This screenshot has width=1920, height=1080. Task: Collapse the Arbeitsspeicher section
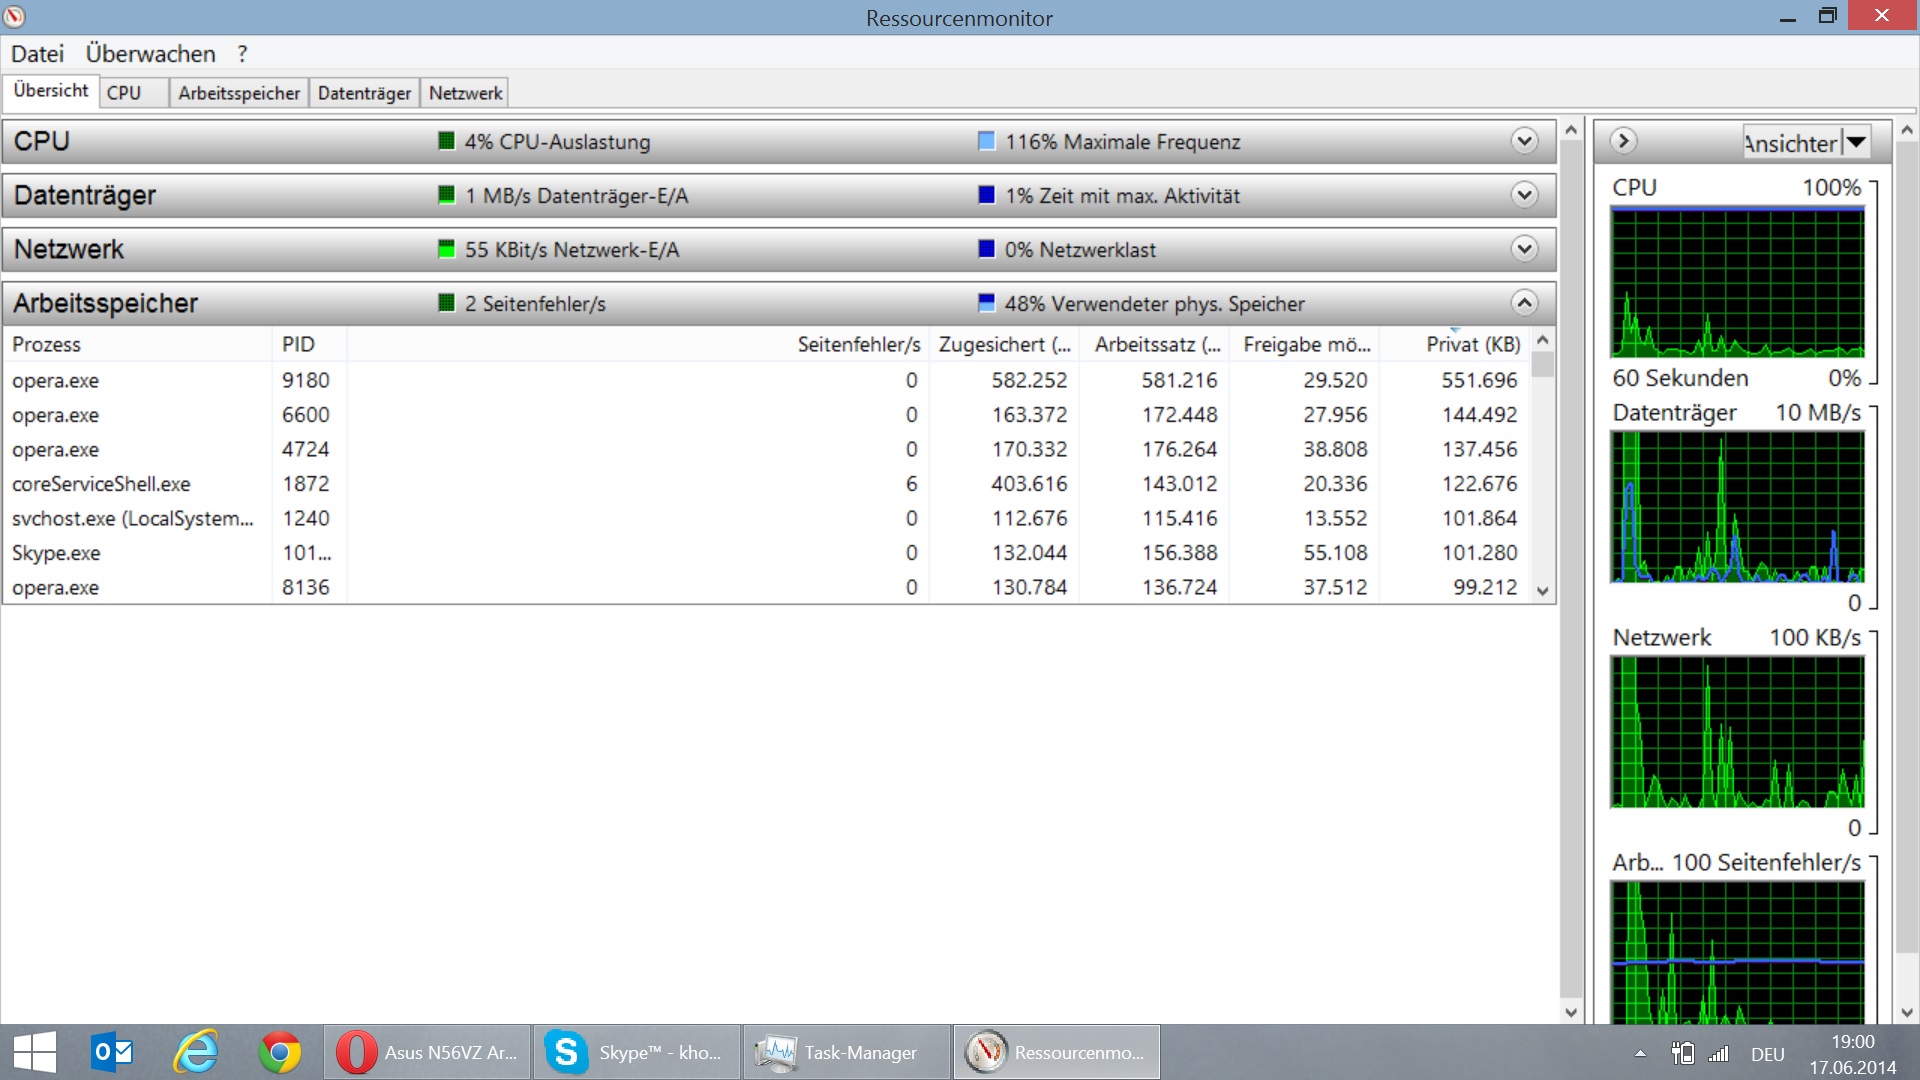[x=1524, y=303]
